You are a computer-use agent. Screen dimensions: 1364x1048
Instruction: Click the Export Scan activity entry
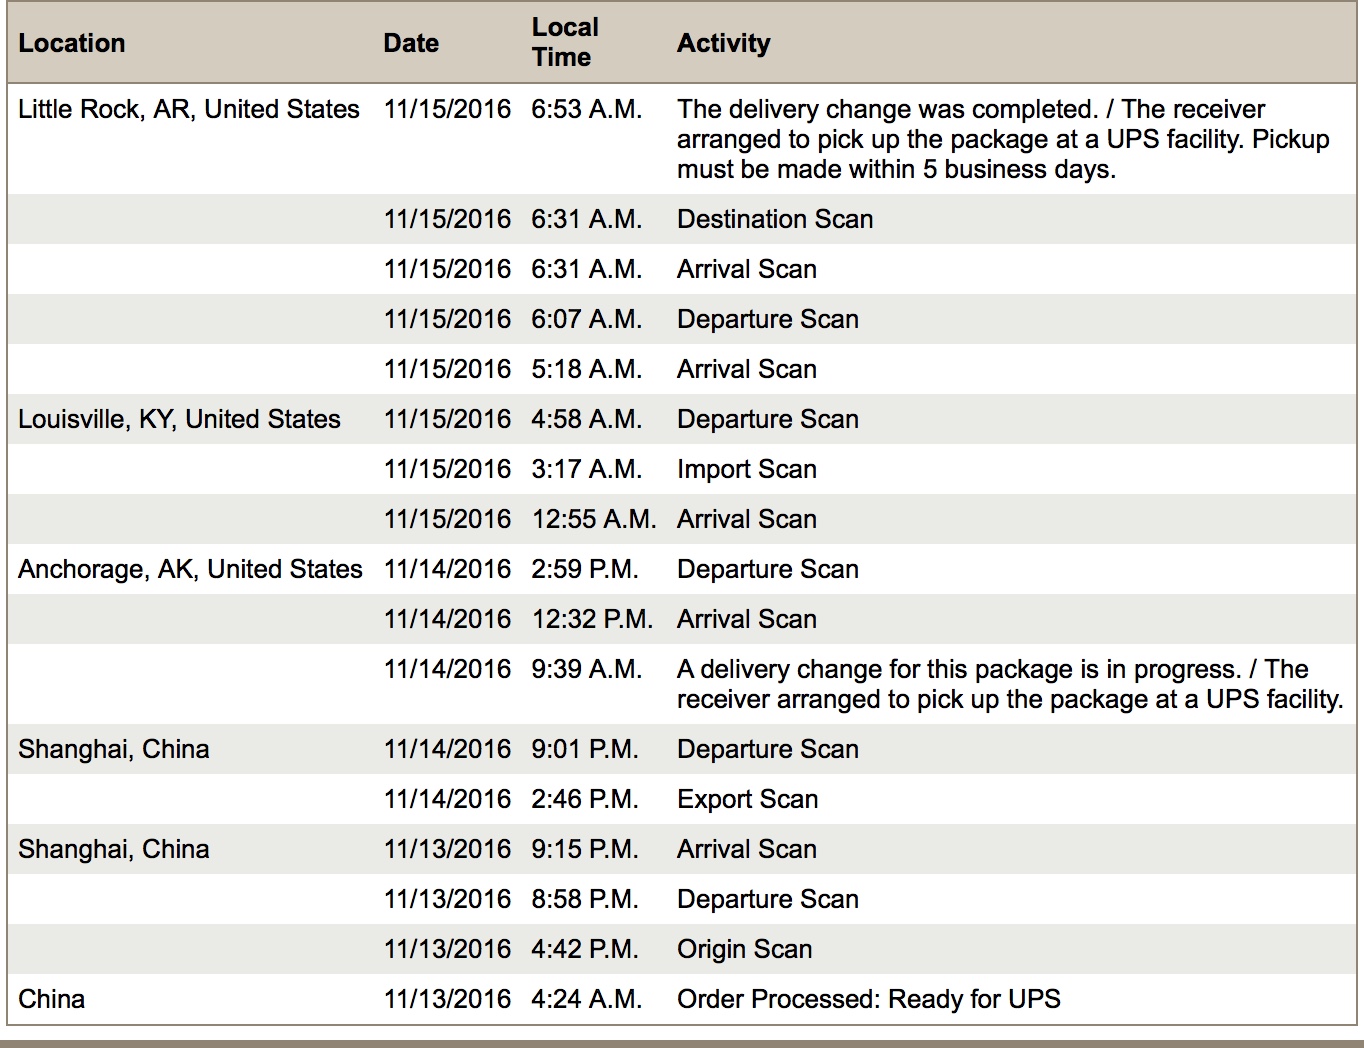(x=747, y=799)
